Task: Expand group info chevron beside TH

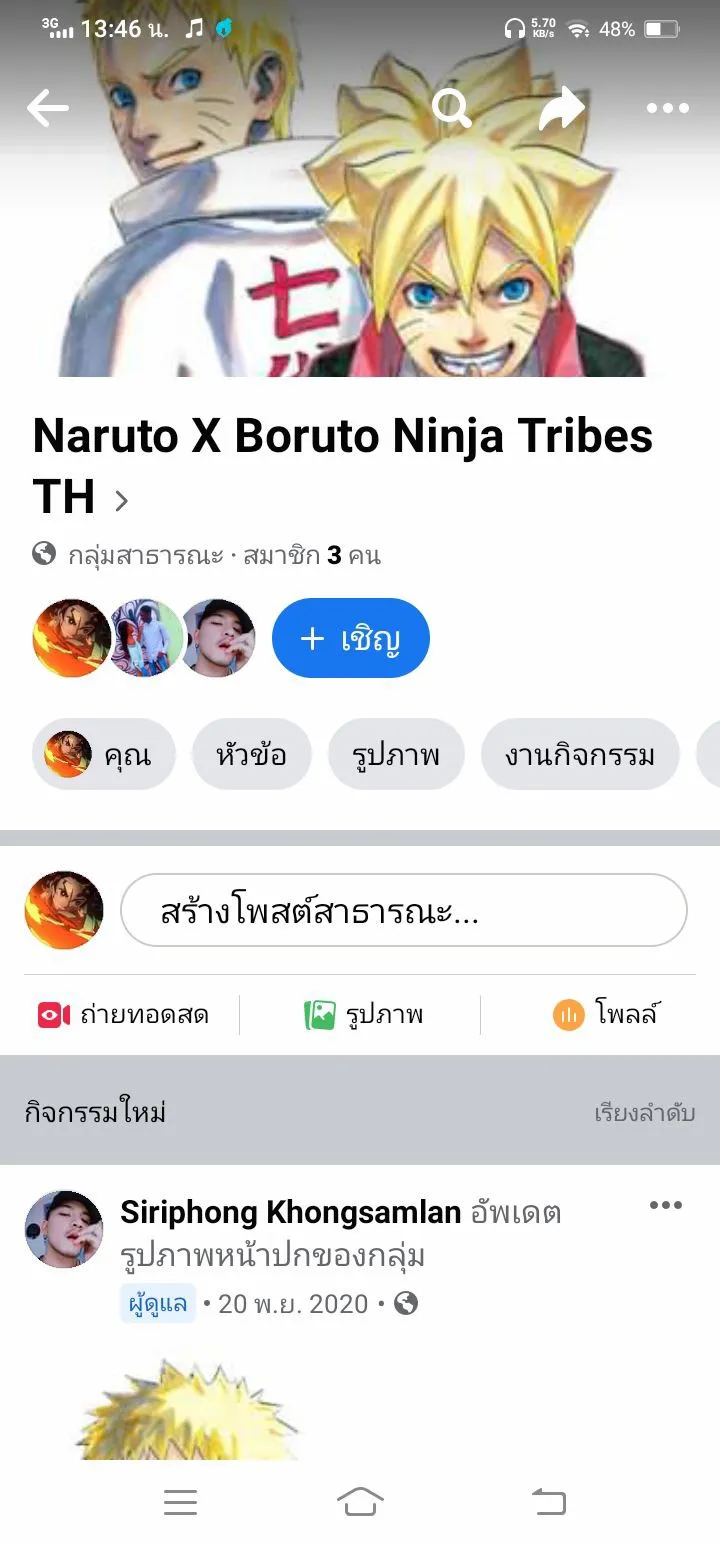Action: click(x=122, y=500)
